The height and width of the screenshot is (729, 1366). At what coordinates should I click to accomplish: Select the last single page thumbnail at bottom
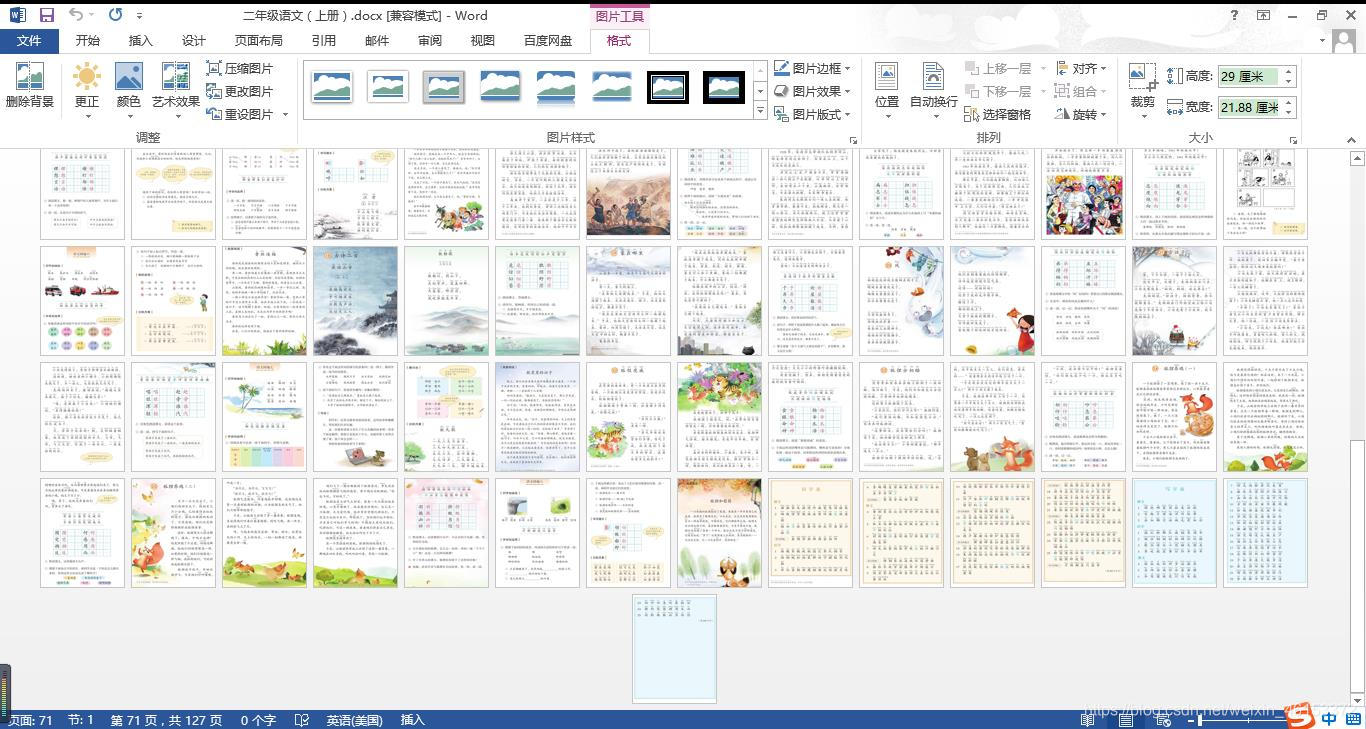point(674,649)
